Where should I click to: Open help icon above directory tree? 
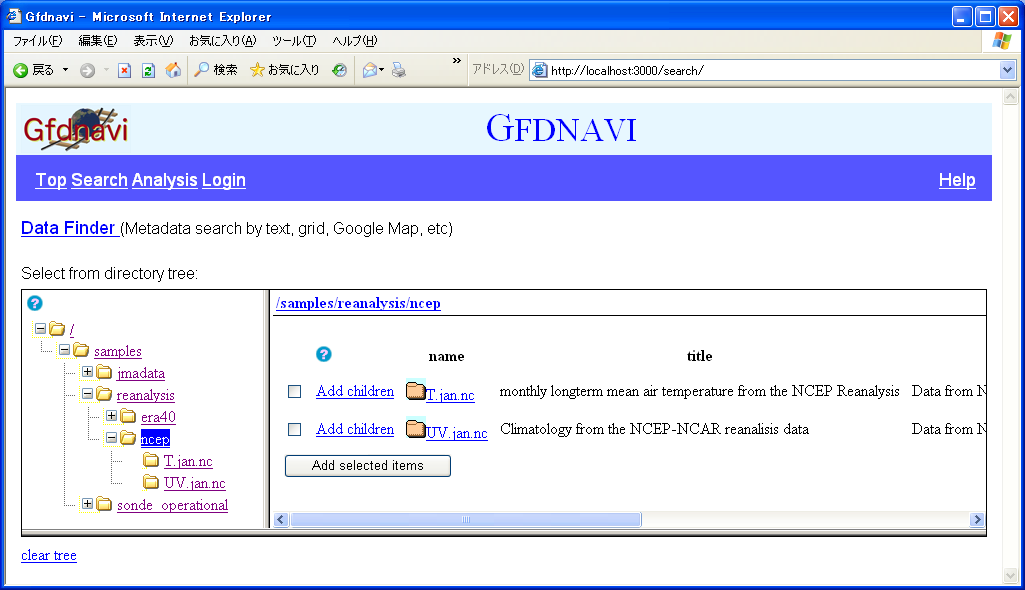click(35, 303)
